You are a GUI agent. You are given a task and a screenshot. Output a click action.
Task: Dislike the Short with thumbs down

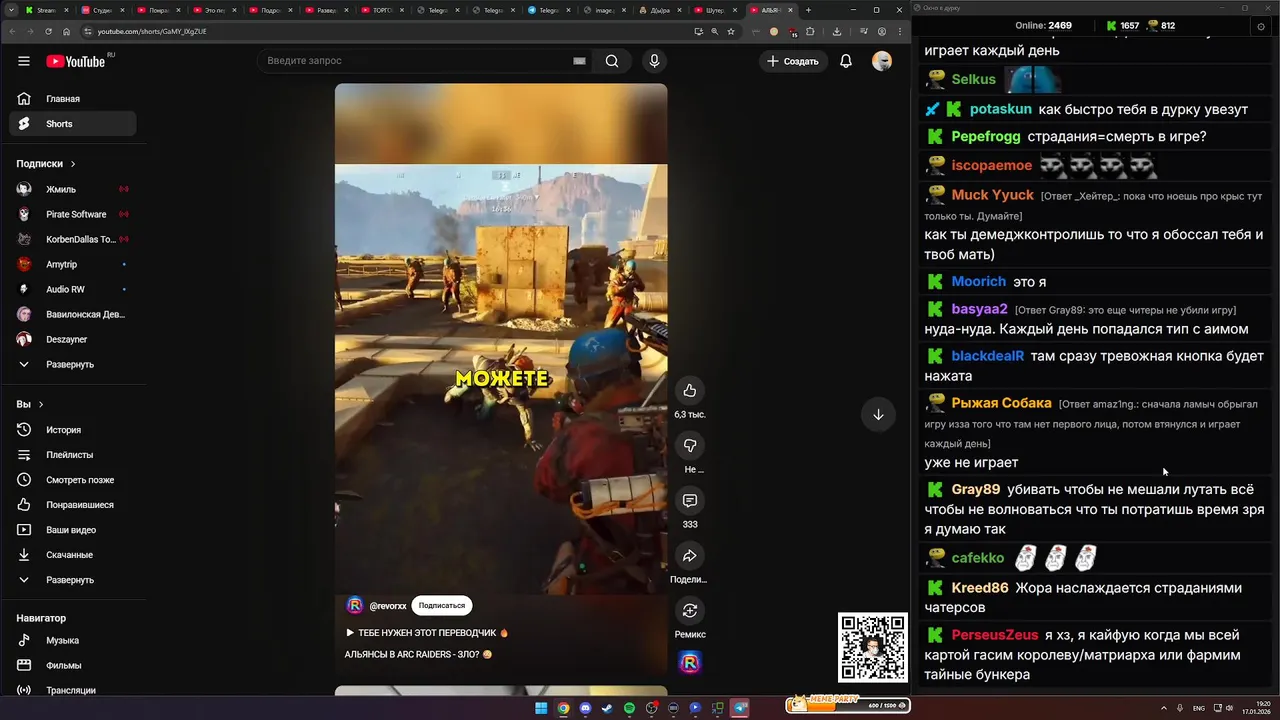coord(690,445)
